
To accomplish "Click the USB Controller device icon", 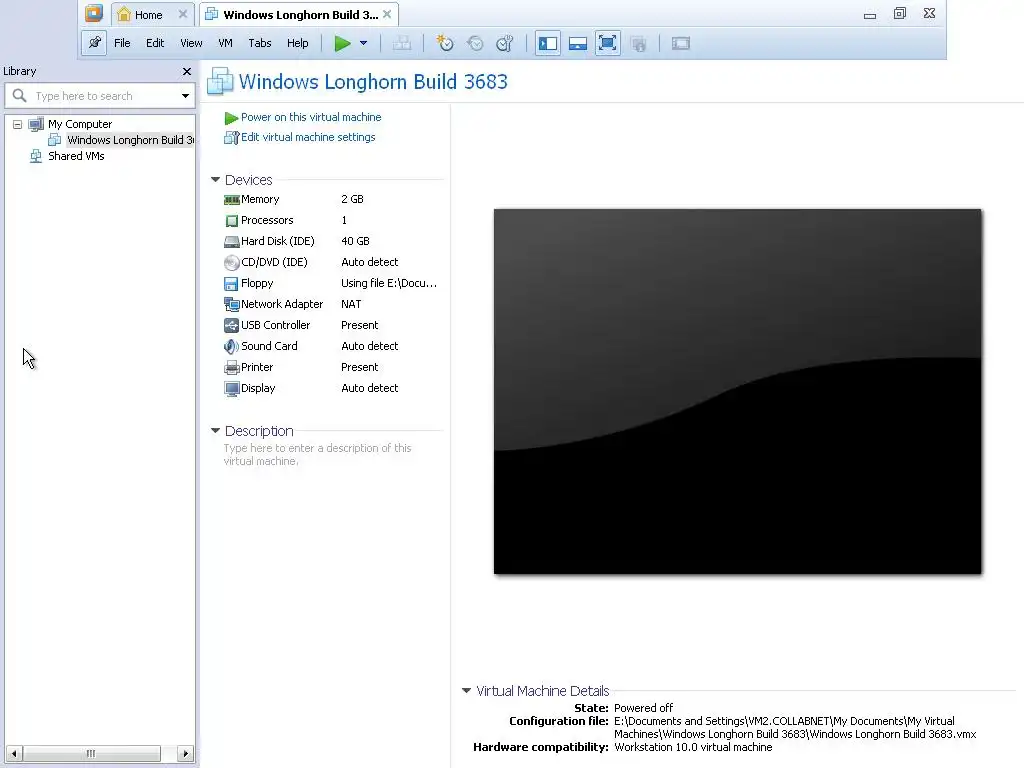I will pyautogui.click(x=231, y=325).
